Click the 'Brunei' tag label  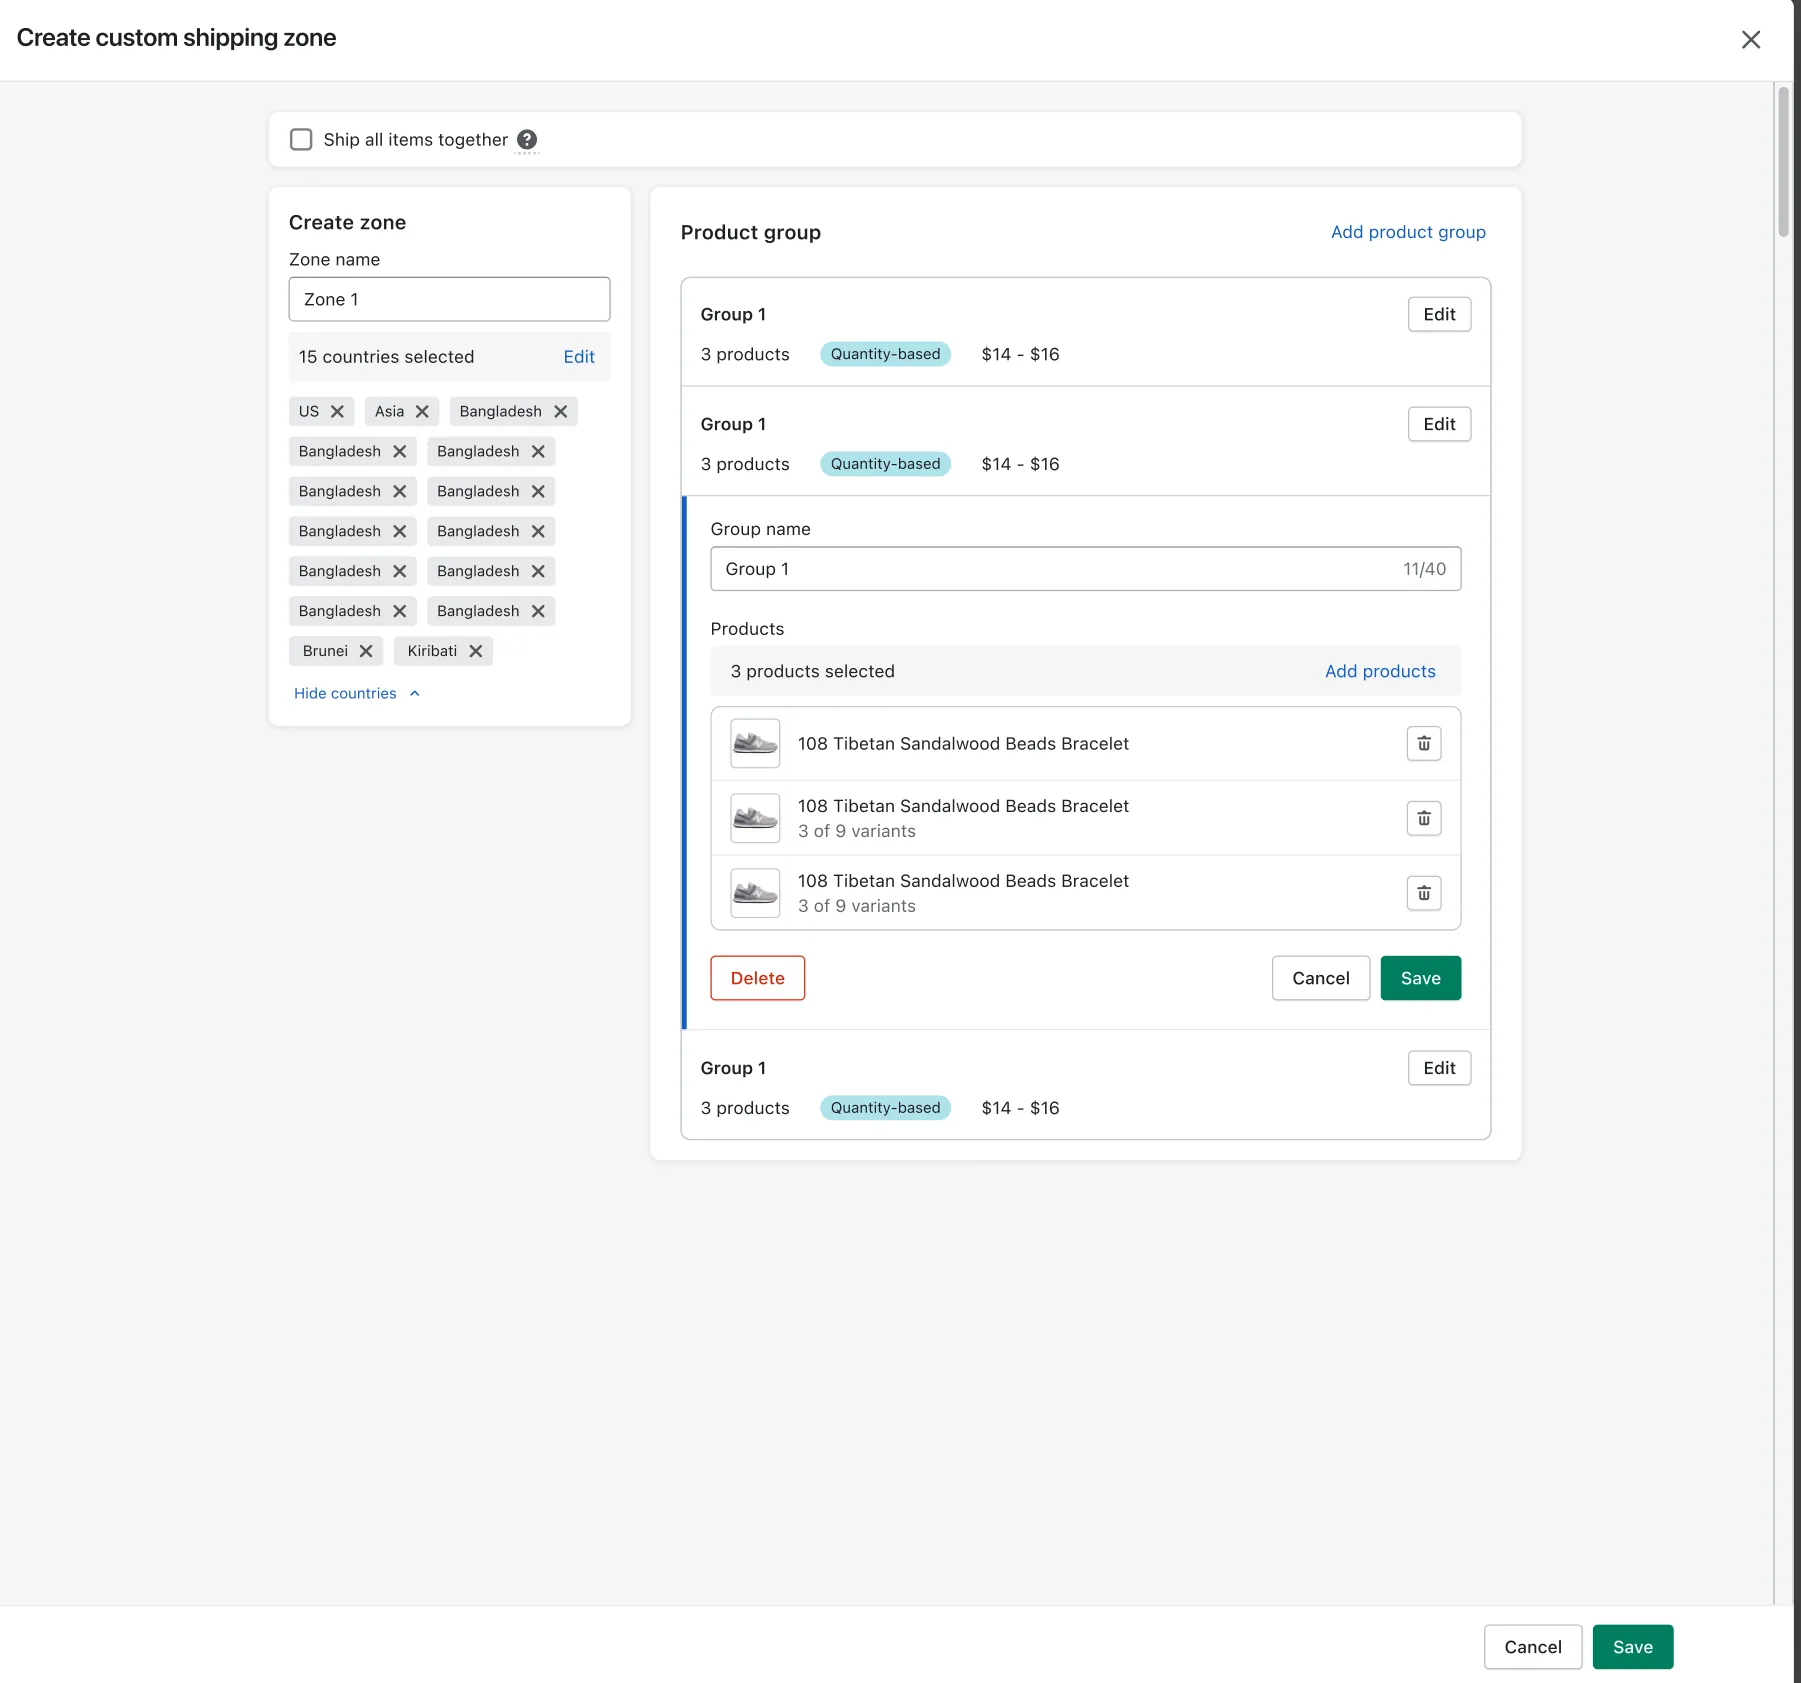(325, 651)
